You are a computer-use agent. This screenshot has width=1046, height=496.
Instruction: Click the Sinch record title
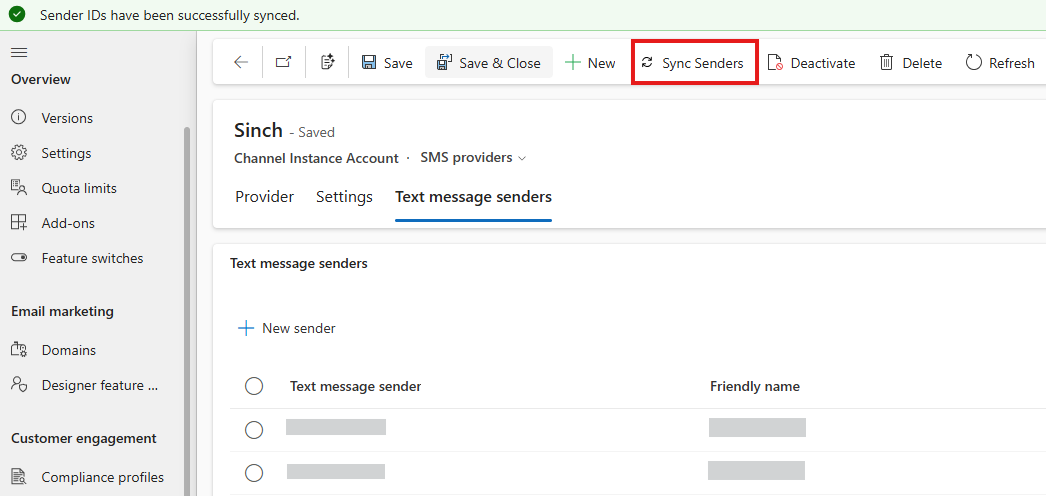(258, 130)
